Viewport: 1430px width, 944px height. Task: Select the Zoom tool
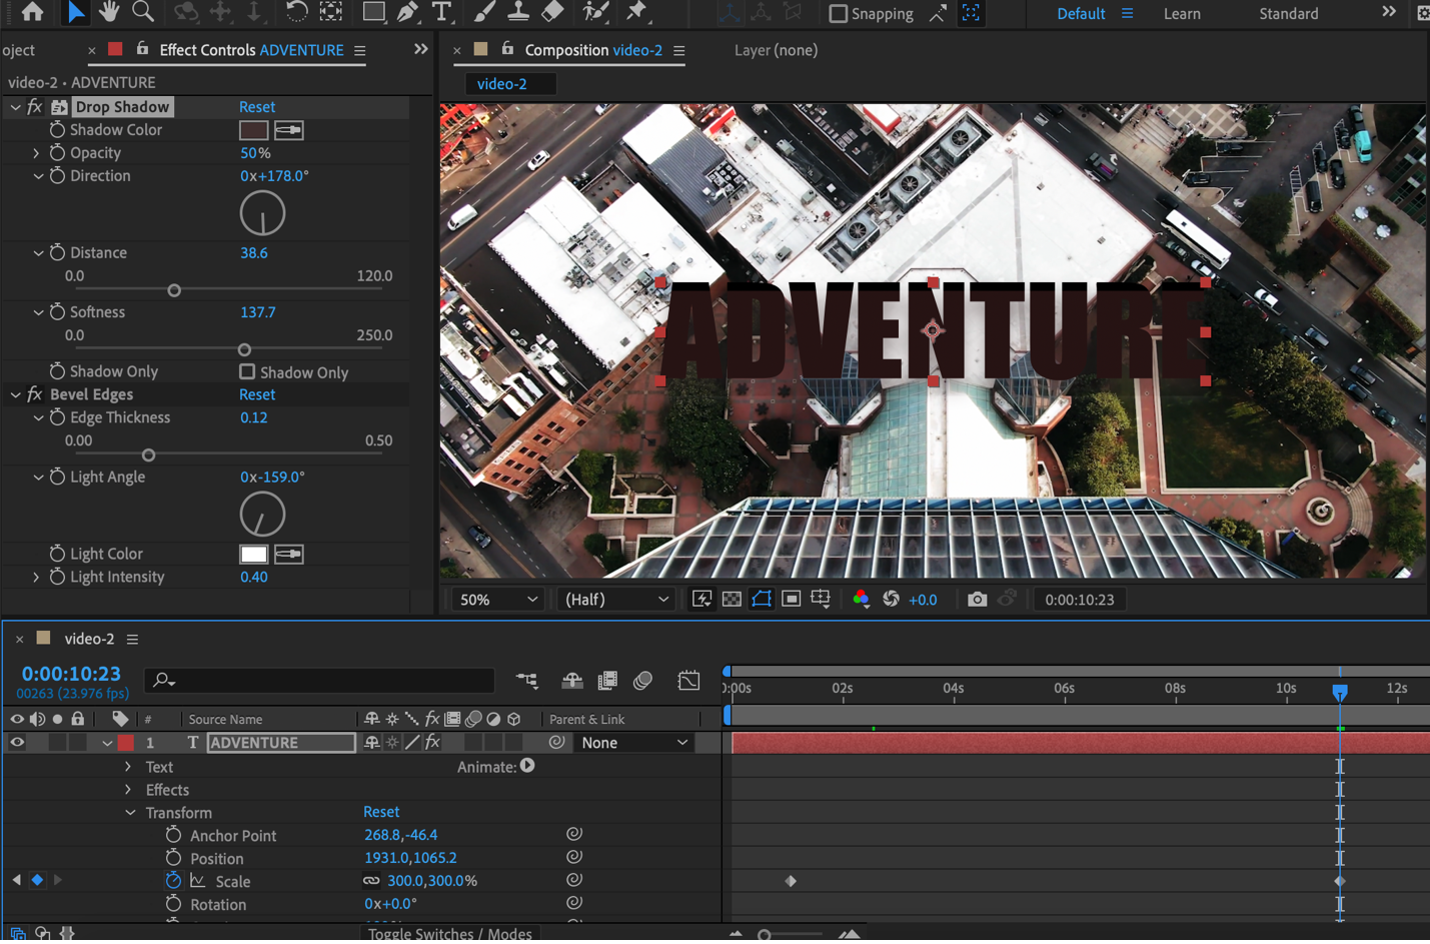(x=143, y=12)
